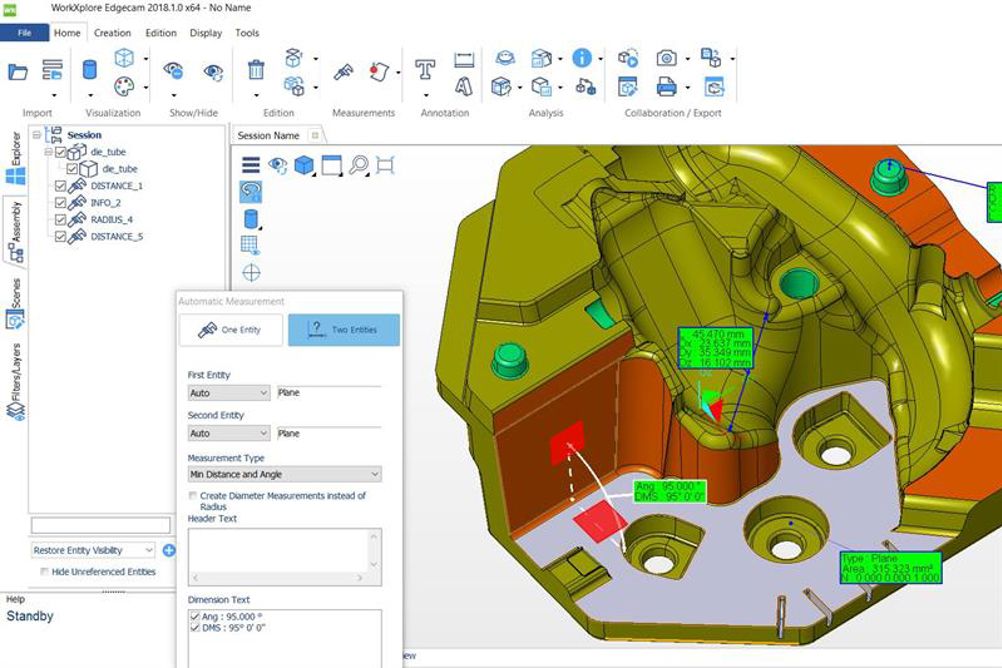Click the 3D letter A icon in Annotation
Image resolution: width=1002 pixels, height=668 pixels.
pyautogui.click(x=464, y=86)
